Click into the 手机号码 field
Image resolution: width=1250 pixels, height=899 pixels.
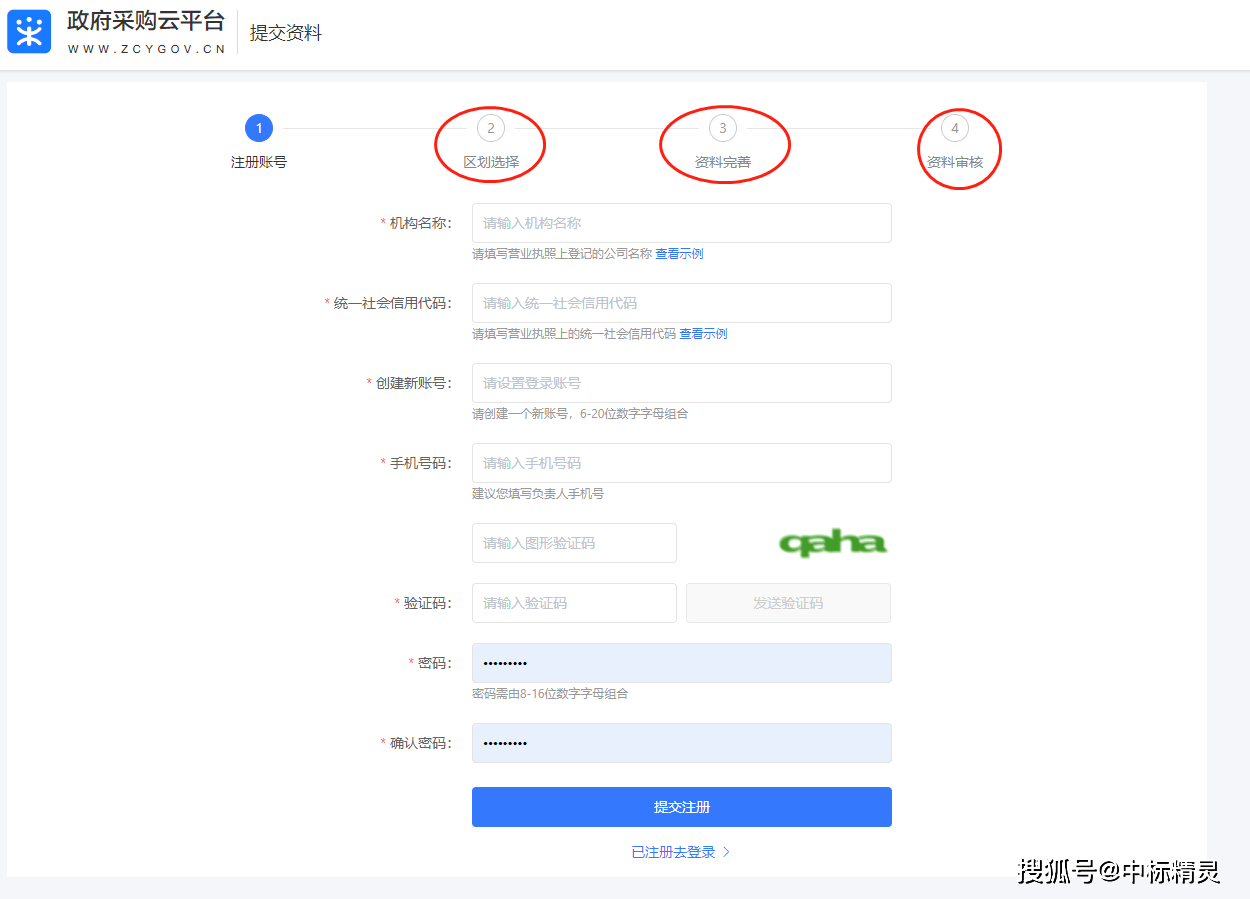tap(682, 463)
